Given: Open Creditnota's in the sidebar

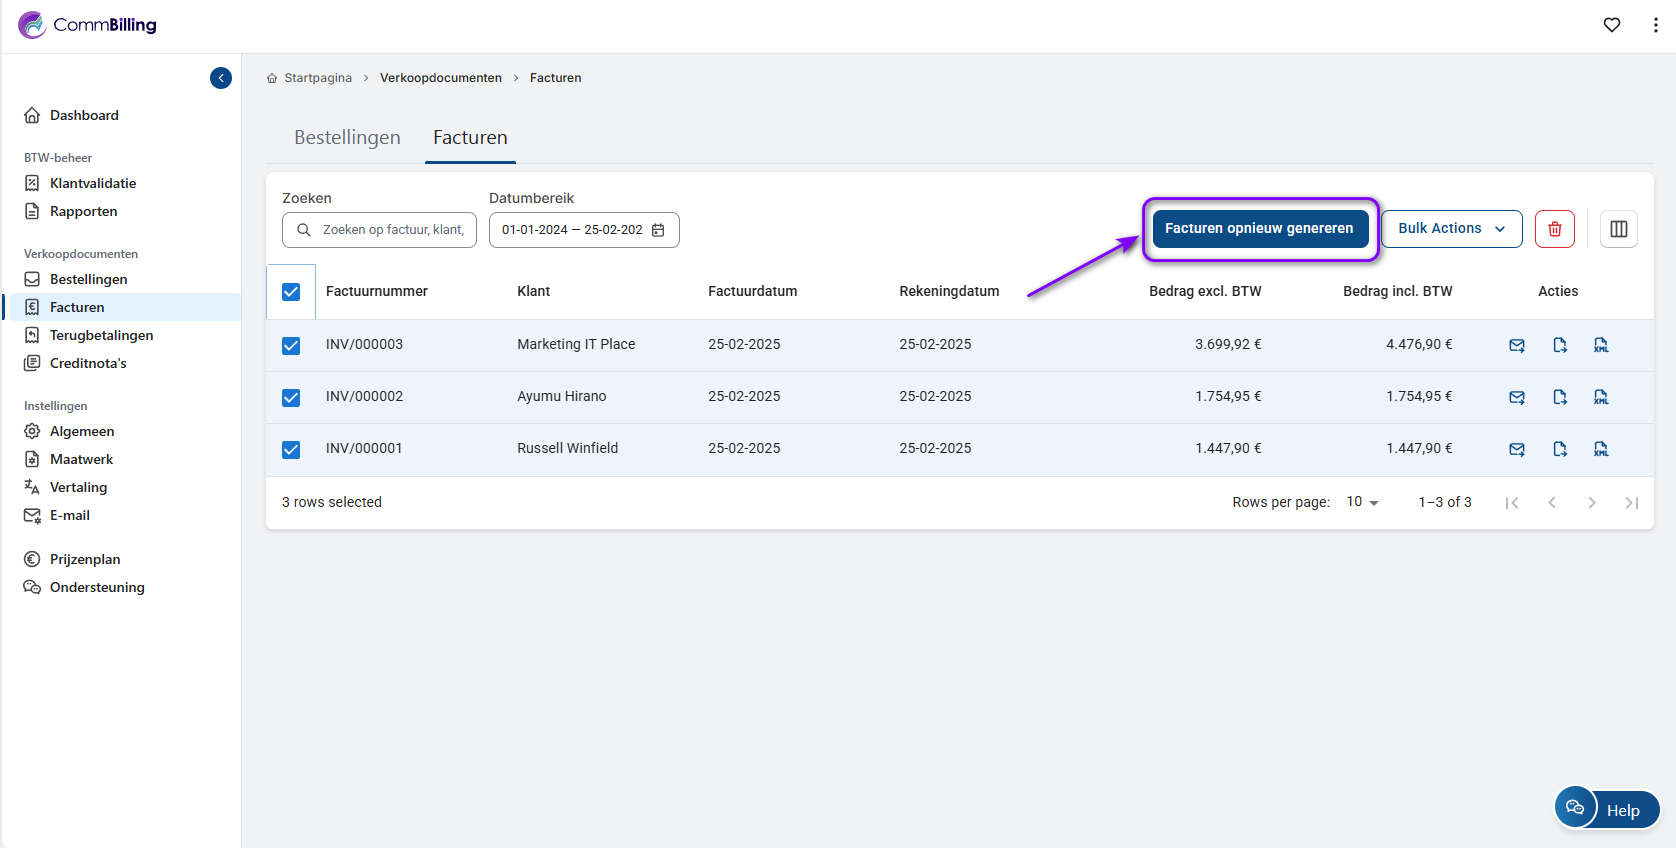Looking at the screenshot, I should tap(88, 363).
